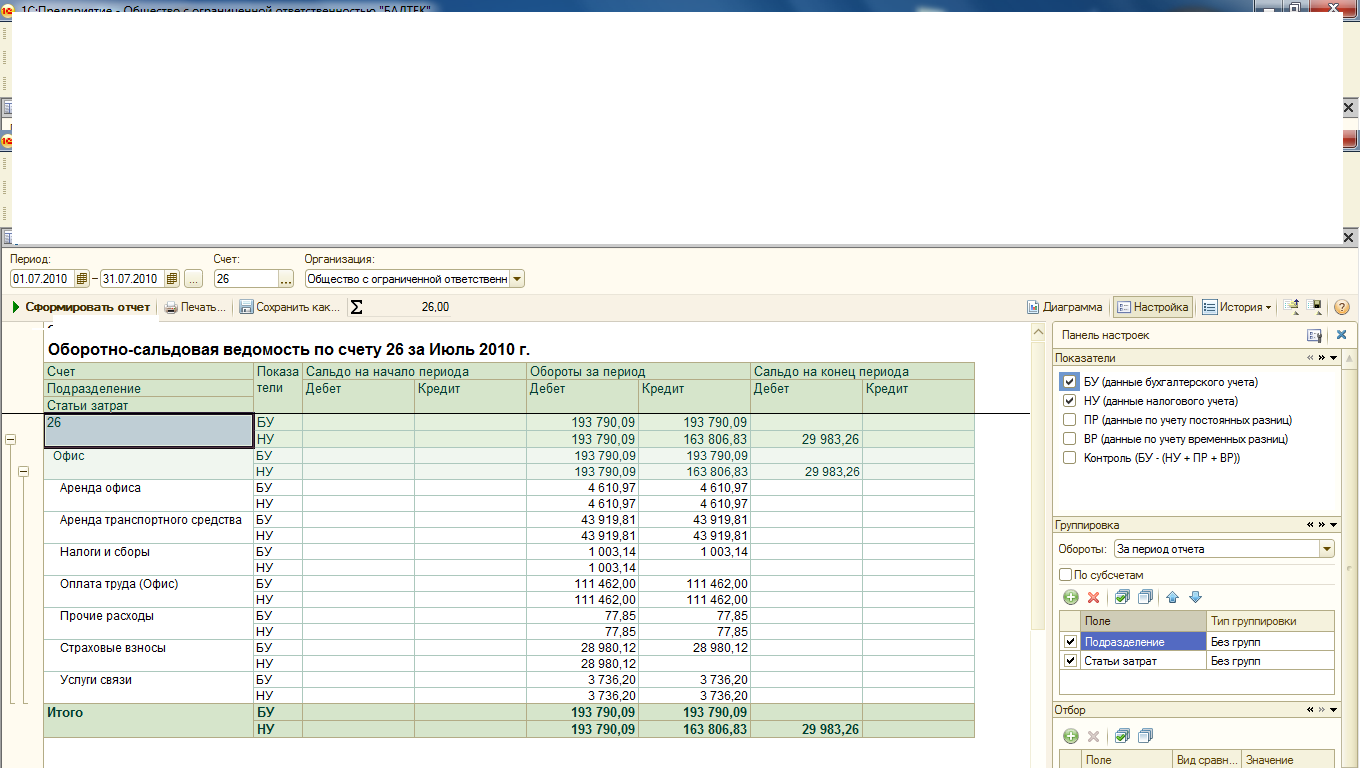Click the Печать... button
Image resolution: width=1360 pixels, height=768 pixels.
(195, 307)
